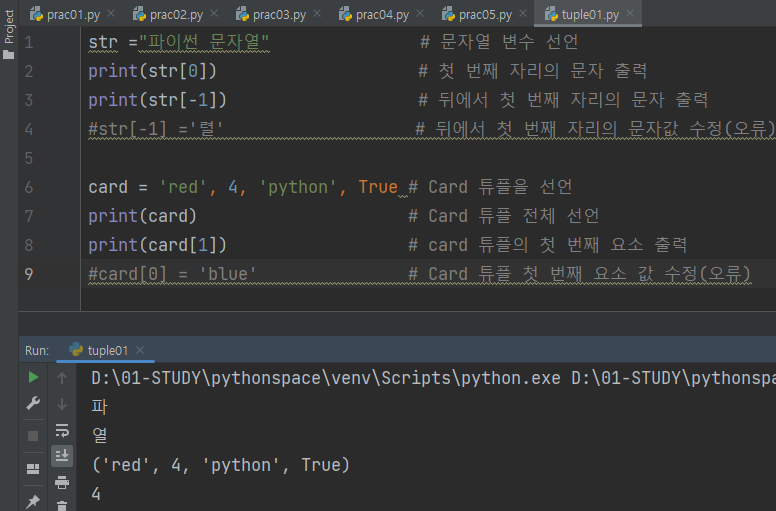Click the 'python' string in card tuple

coord(297,187)
